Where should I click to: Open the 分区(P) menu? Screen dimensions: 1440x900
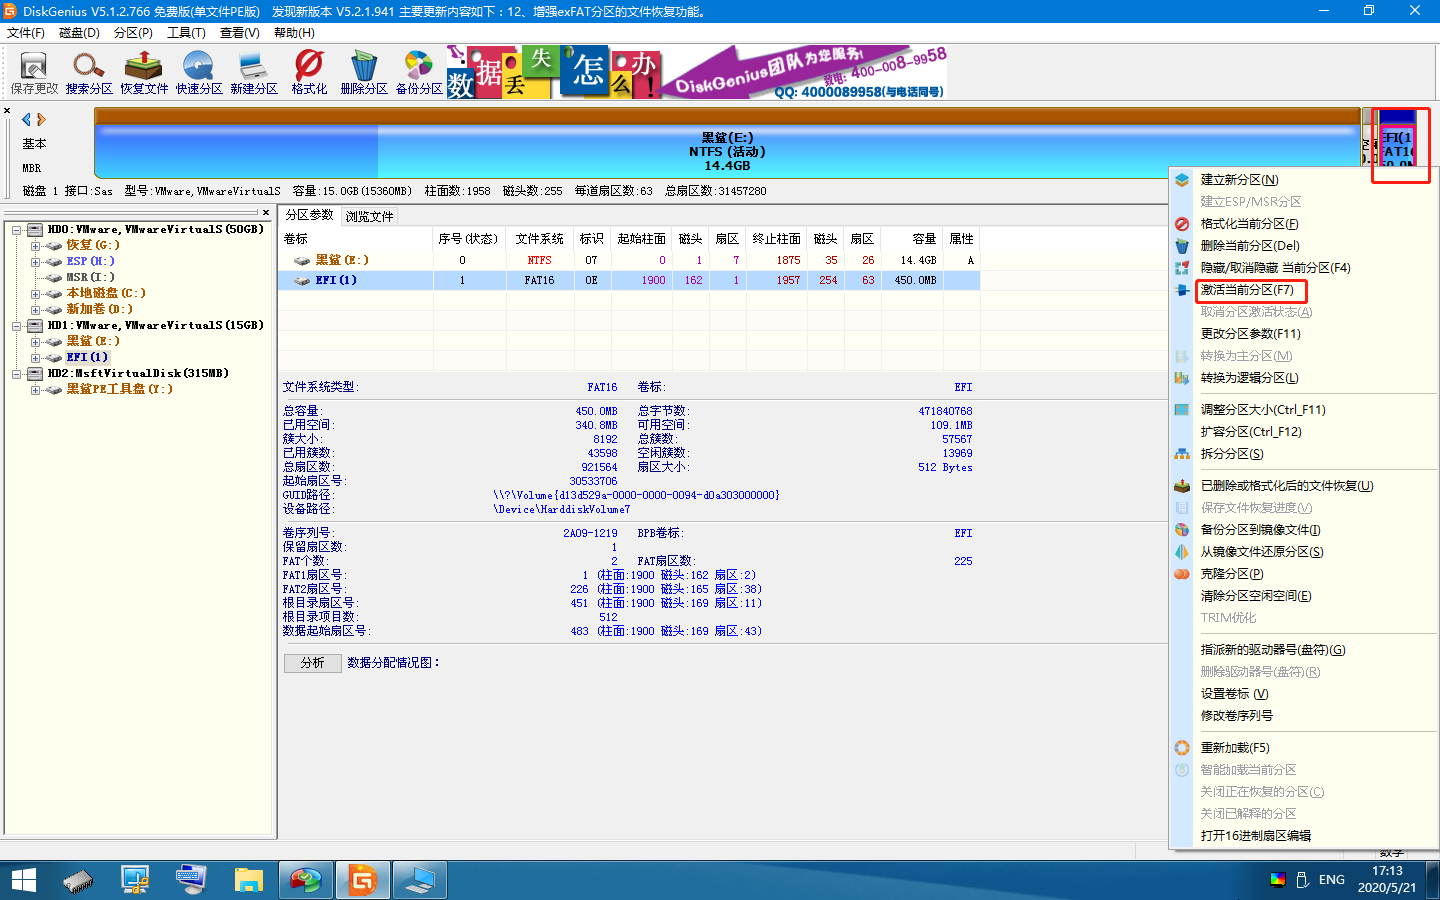tap(133, 33)
